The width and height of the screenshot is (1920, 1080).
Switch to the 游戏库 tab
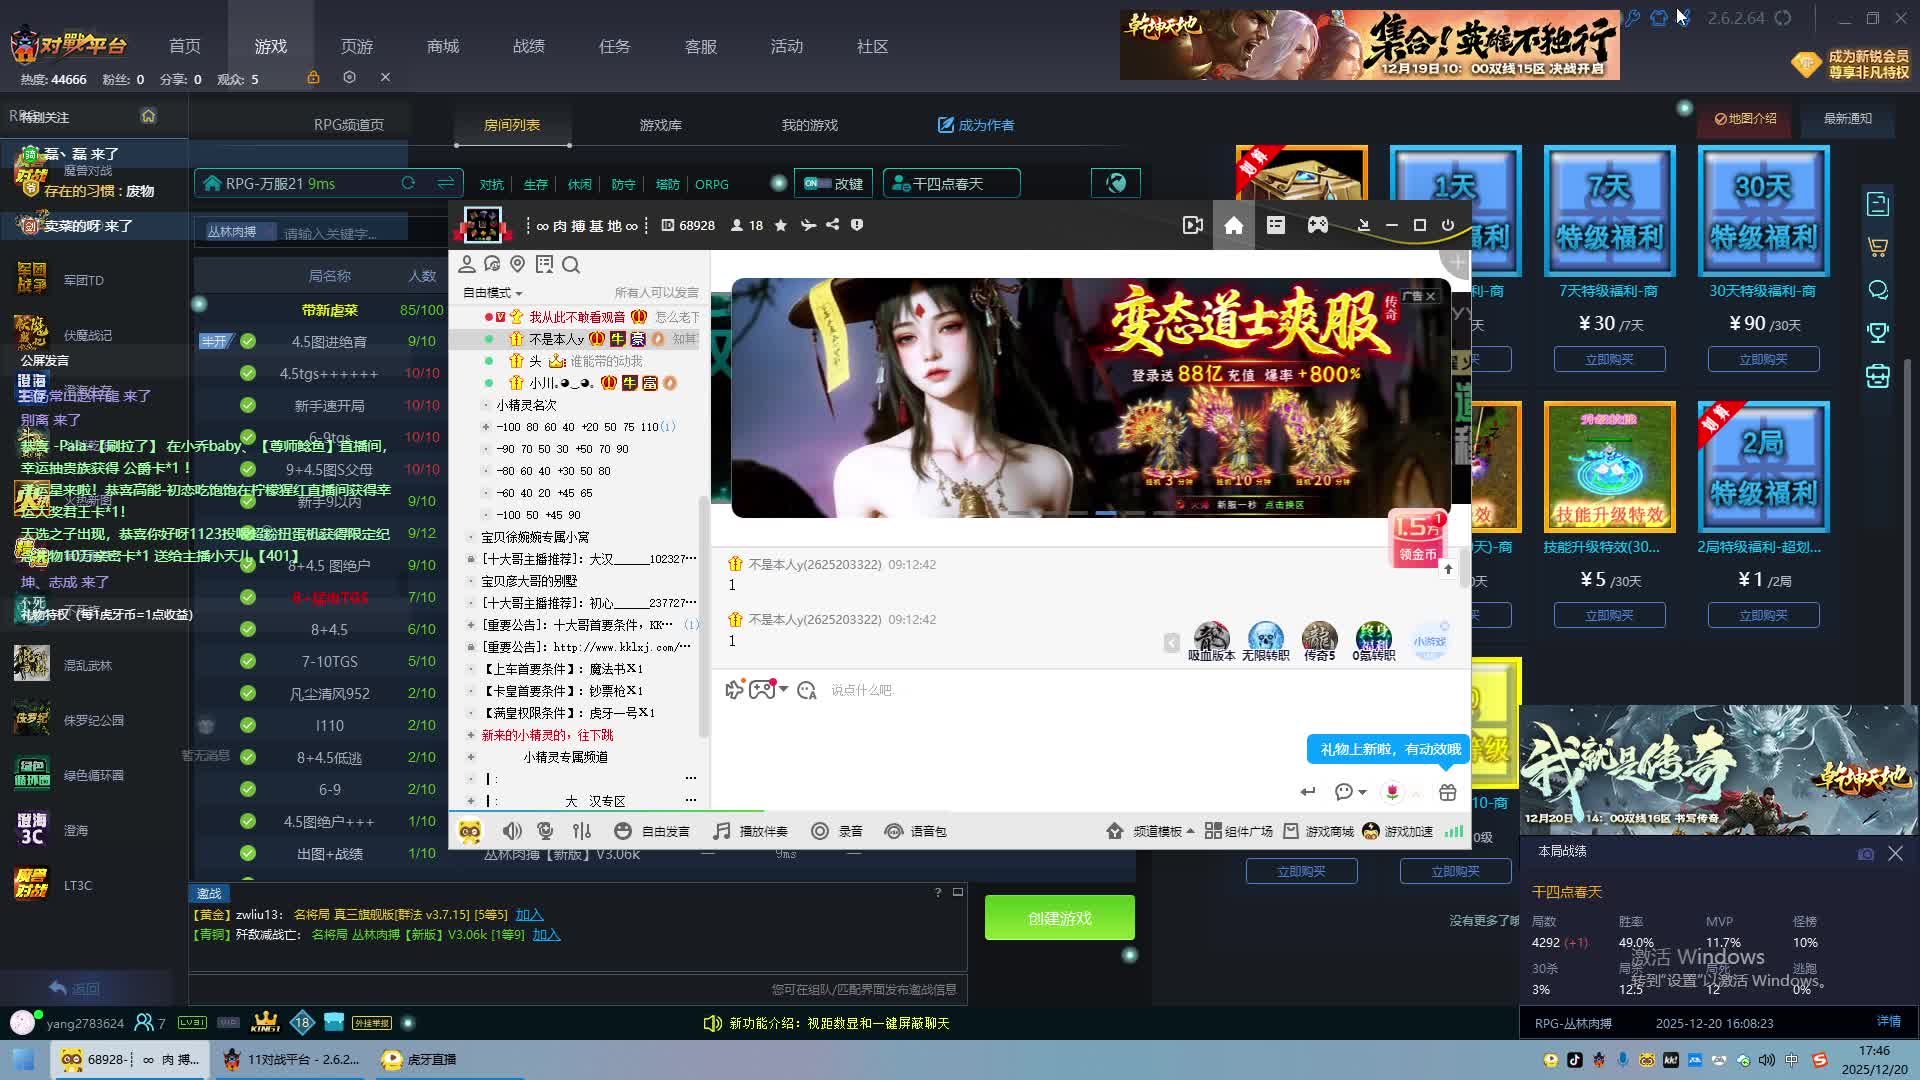[660, 125]
